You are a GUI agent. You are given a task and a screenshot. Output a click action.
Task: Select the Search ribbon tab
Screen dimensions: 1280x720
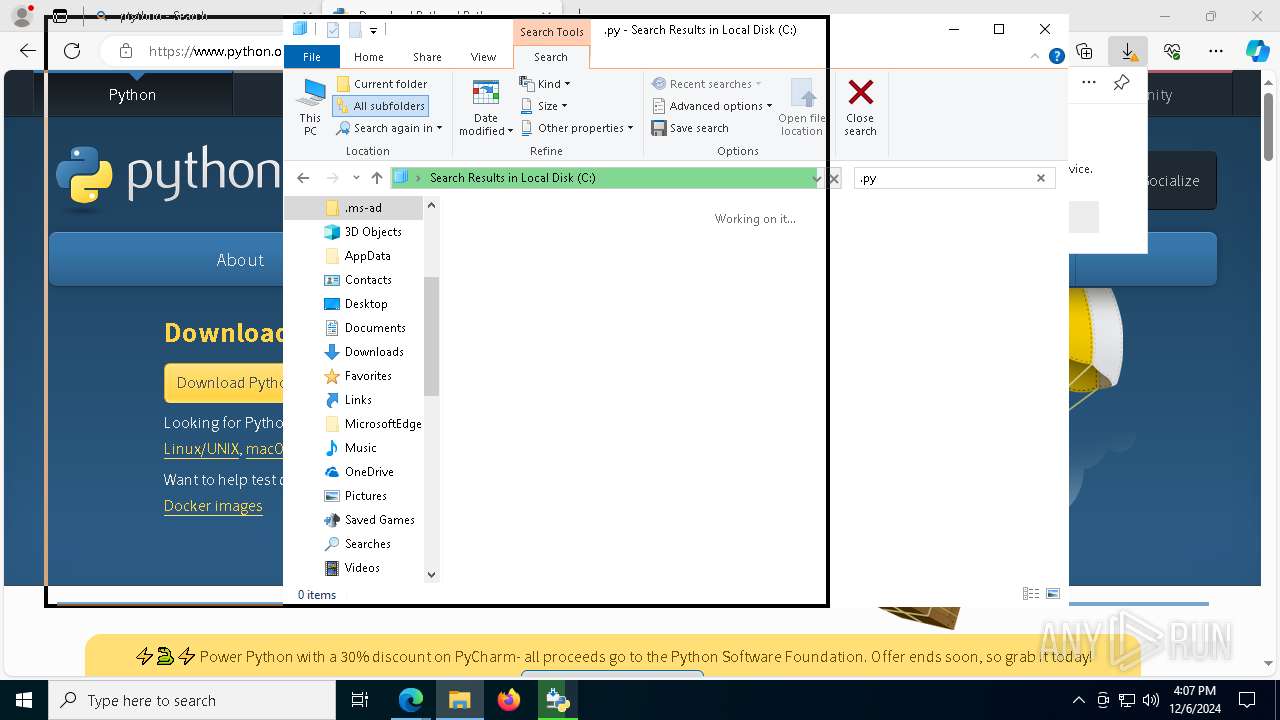click(x=551, y=57)
